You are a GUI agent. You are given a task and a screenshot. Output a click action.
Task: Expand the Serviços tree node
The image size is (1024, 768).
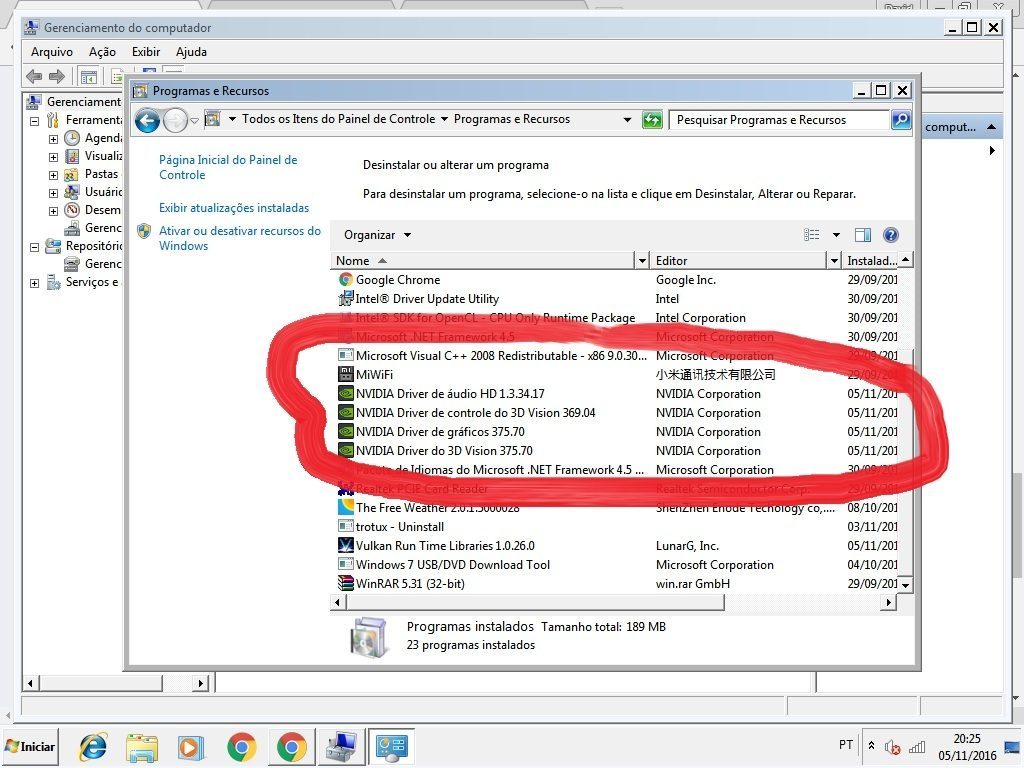(x=35, y=283)
